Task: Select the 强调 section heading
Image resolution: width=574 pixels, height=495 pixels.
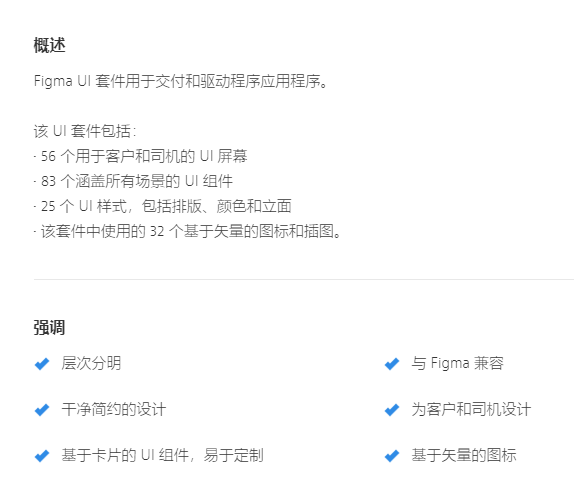Action: point(49,327)
